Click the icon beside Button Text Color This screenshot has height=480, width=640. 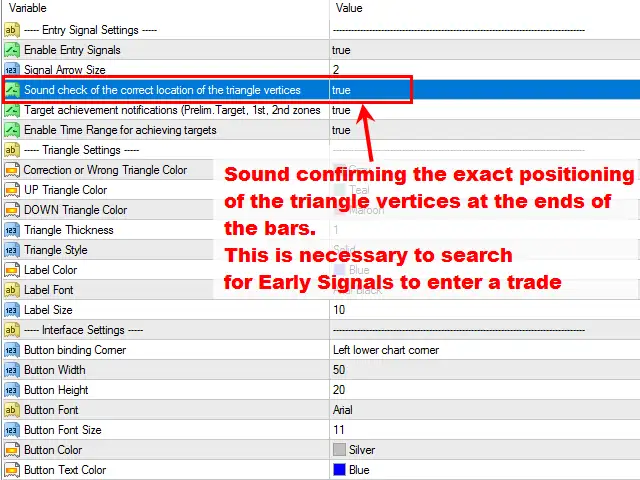pyautogui.click(x=12, y=470)
